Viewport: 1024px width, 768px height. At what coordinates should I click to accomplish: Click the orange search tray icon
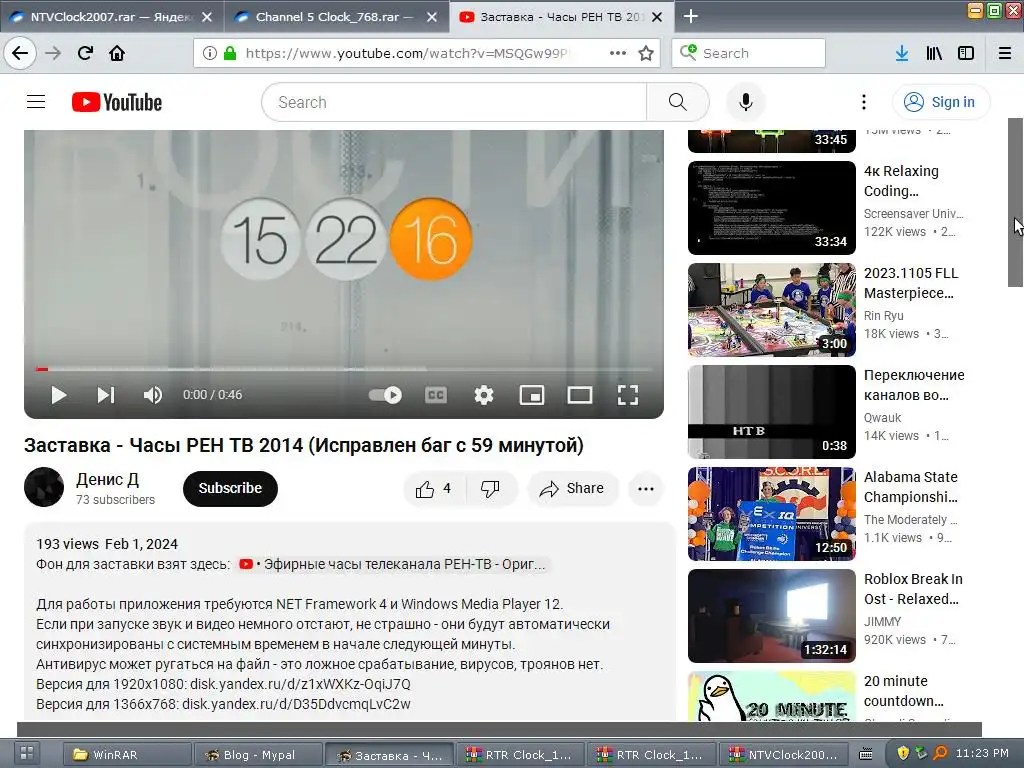click(940, 754)
